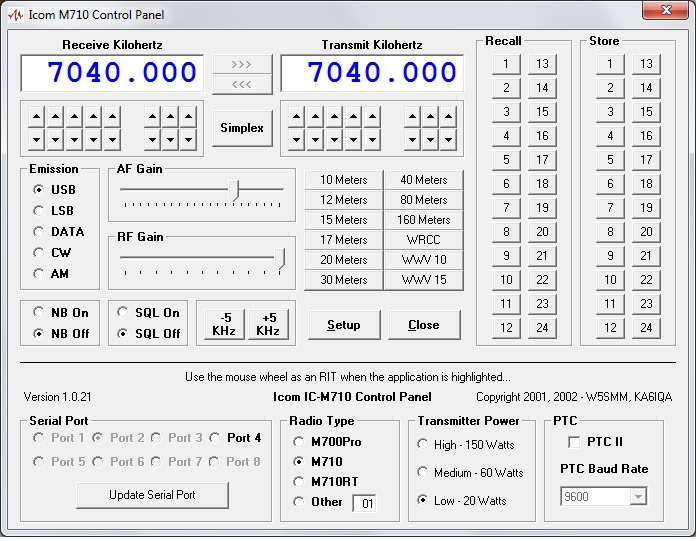
Task: Decrement the leftmost receive frequency digit down arrow
Action: coord(36,140)
